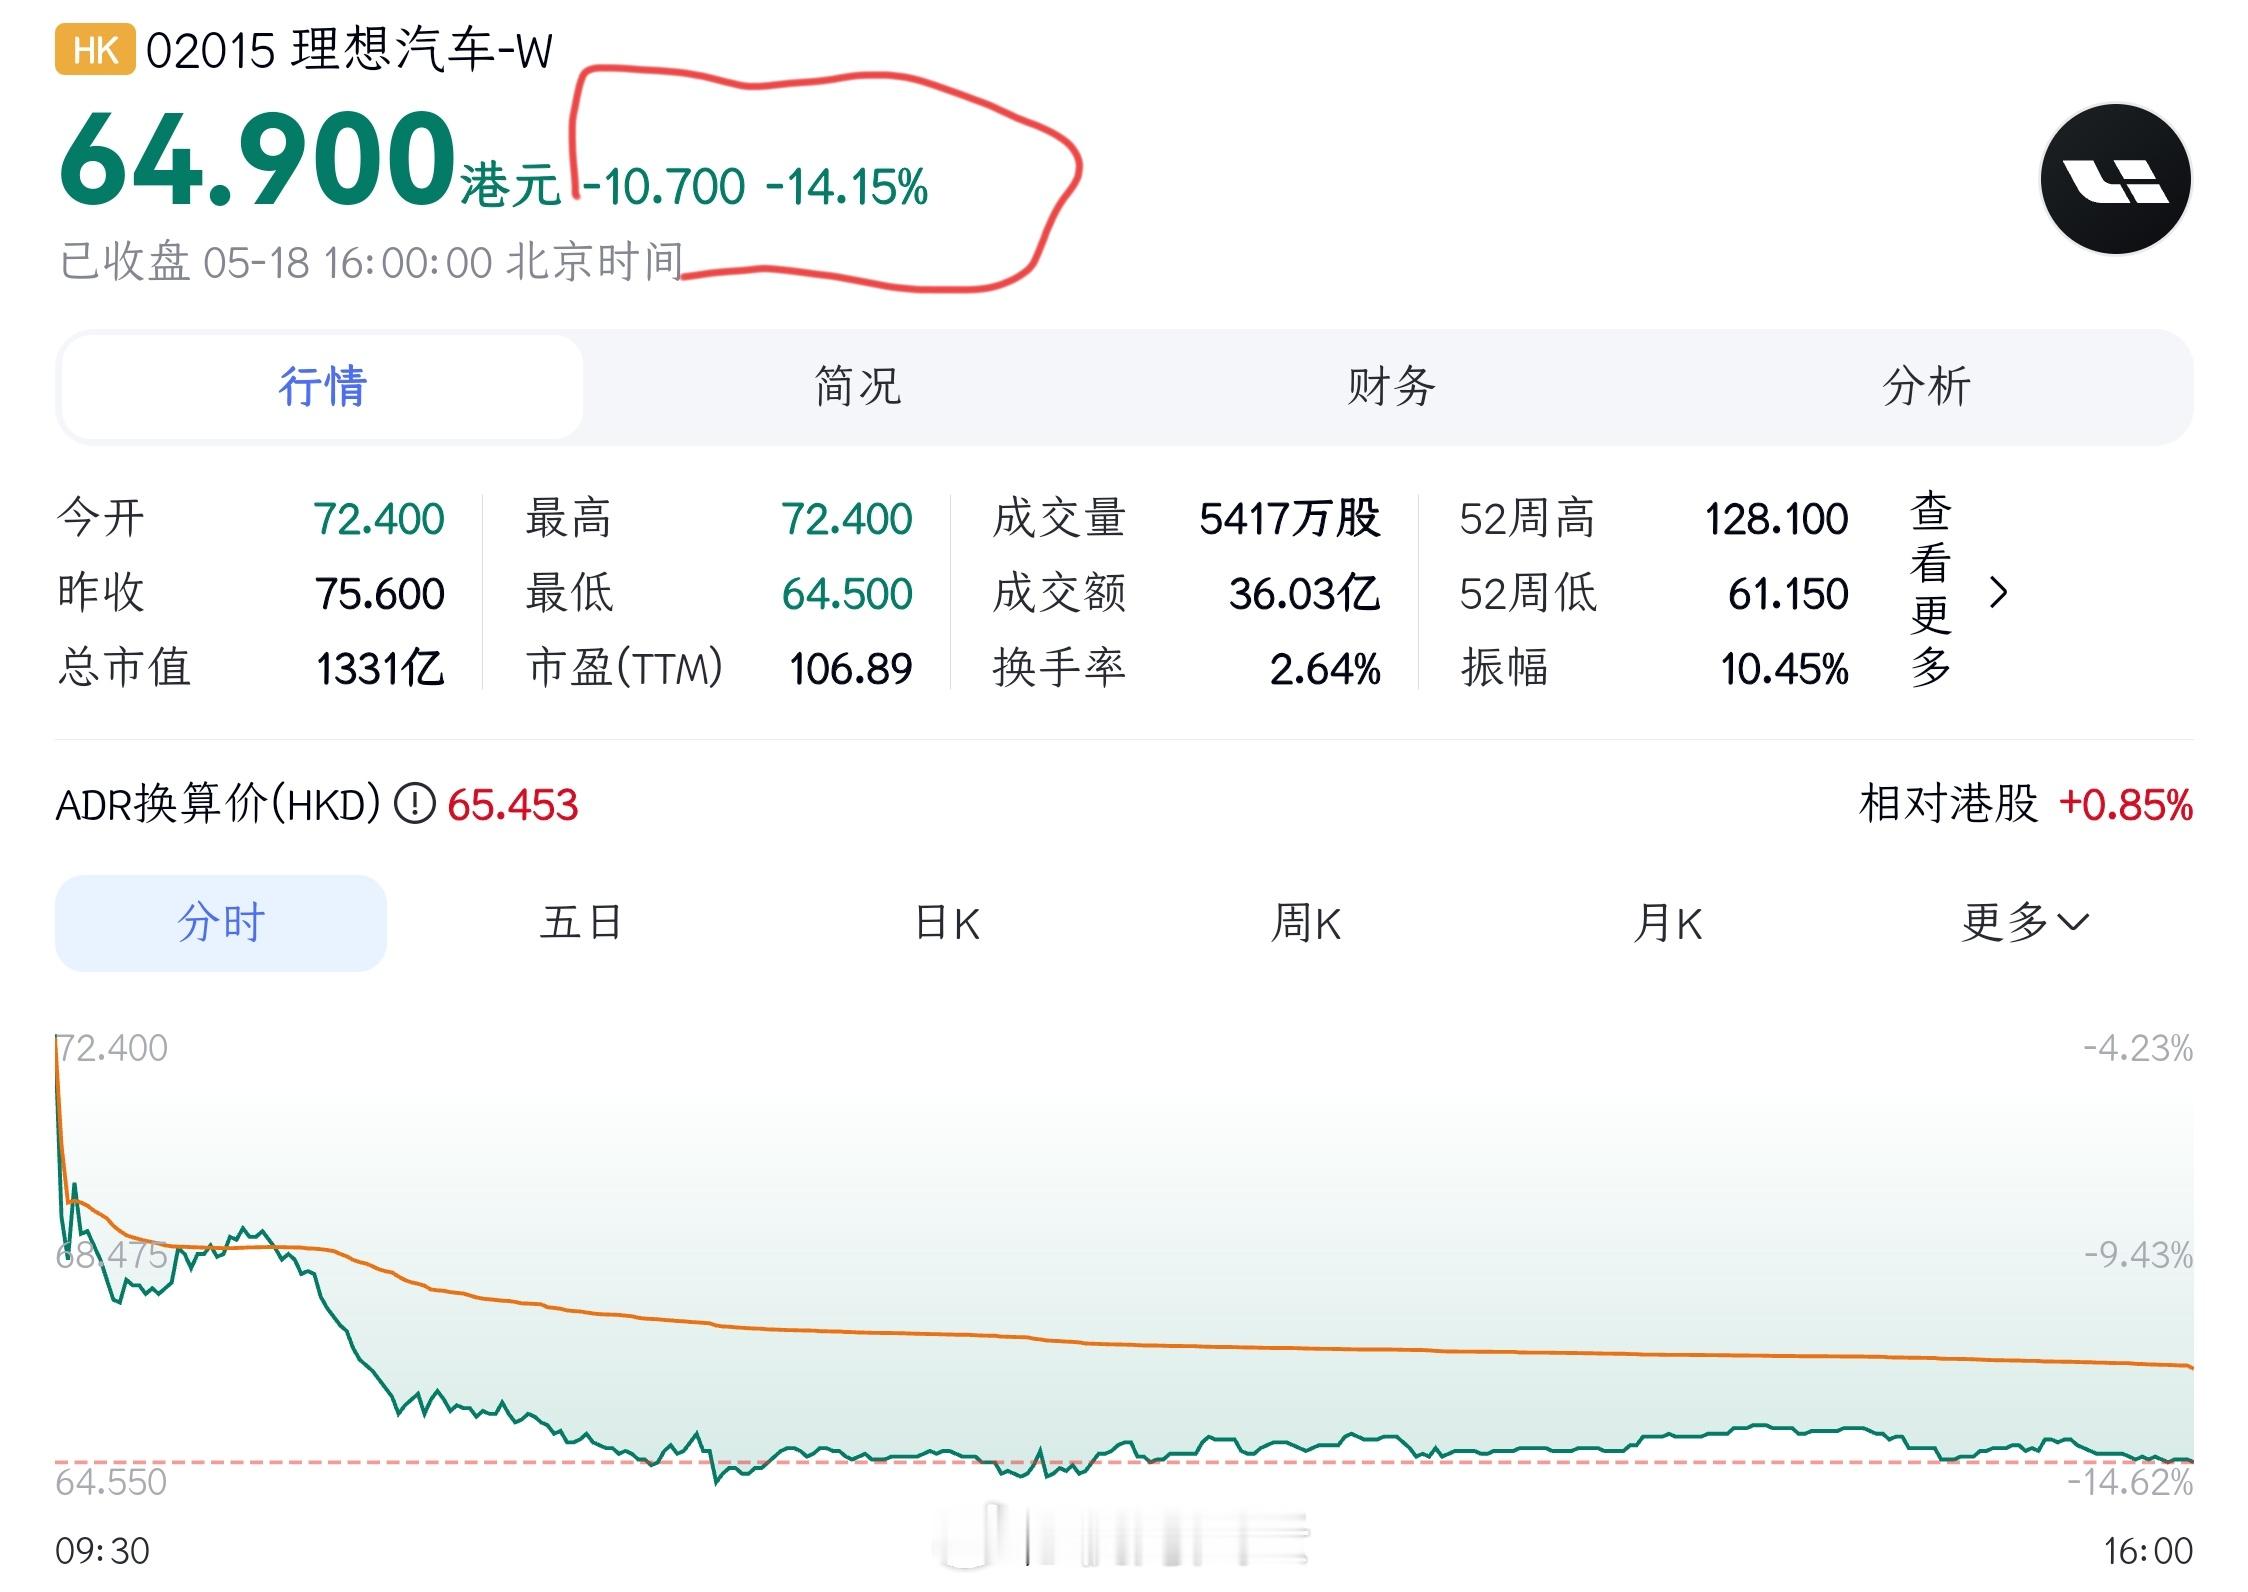This screenshot has width=2248, height=1592.
Task: Click the ADR换算价(HKD) label
Action: pos(218,804)
